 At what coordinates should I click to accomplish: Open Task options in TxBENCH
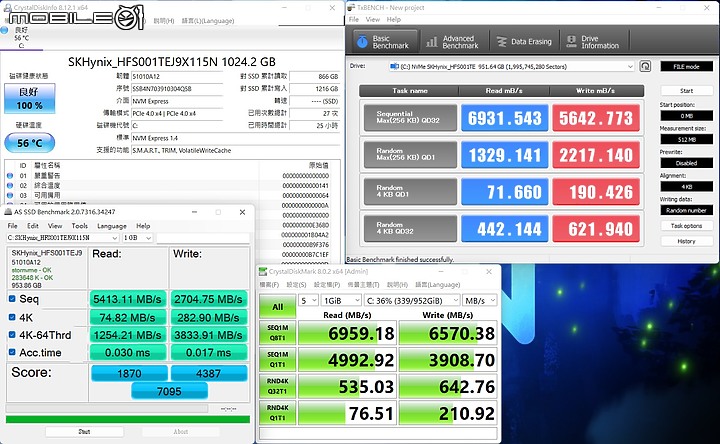click(x=686, y=226)
